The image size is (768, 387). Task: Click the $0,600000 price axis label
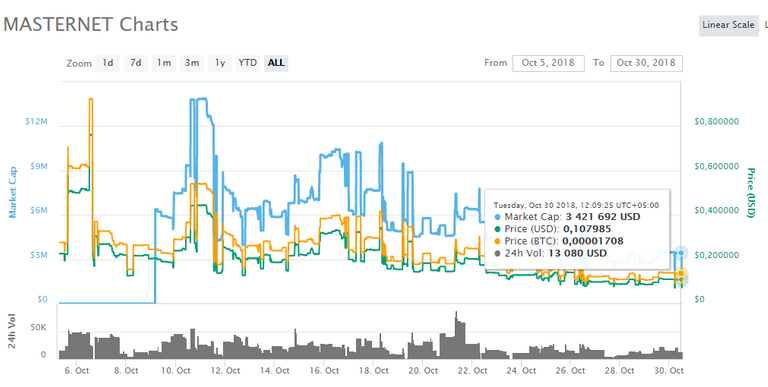pos(717,167)
